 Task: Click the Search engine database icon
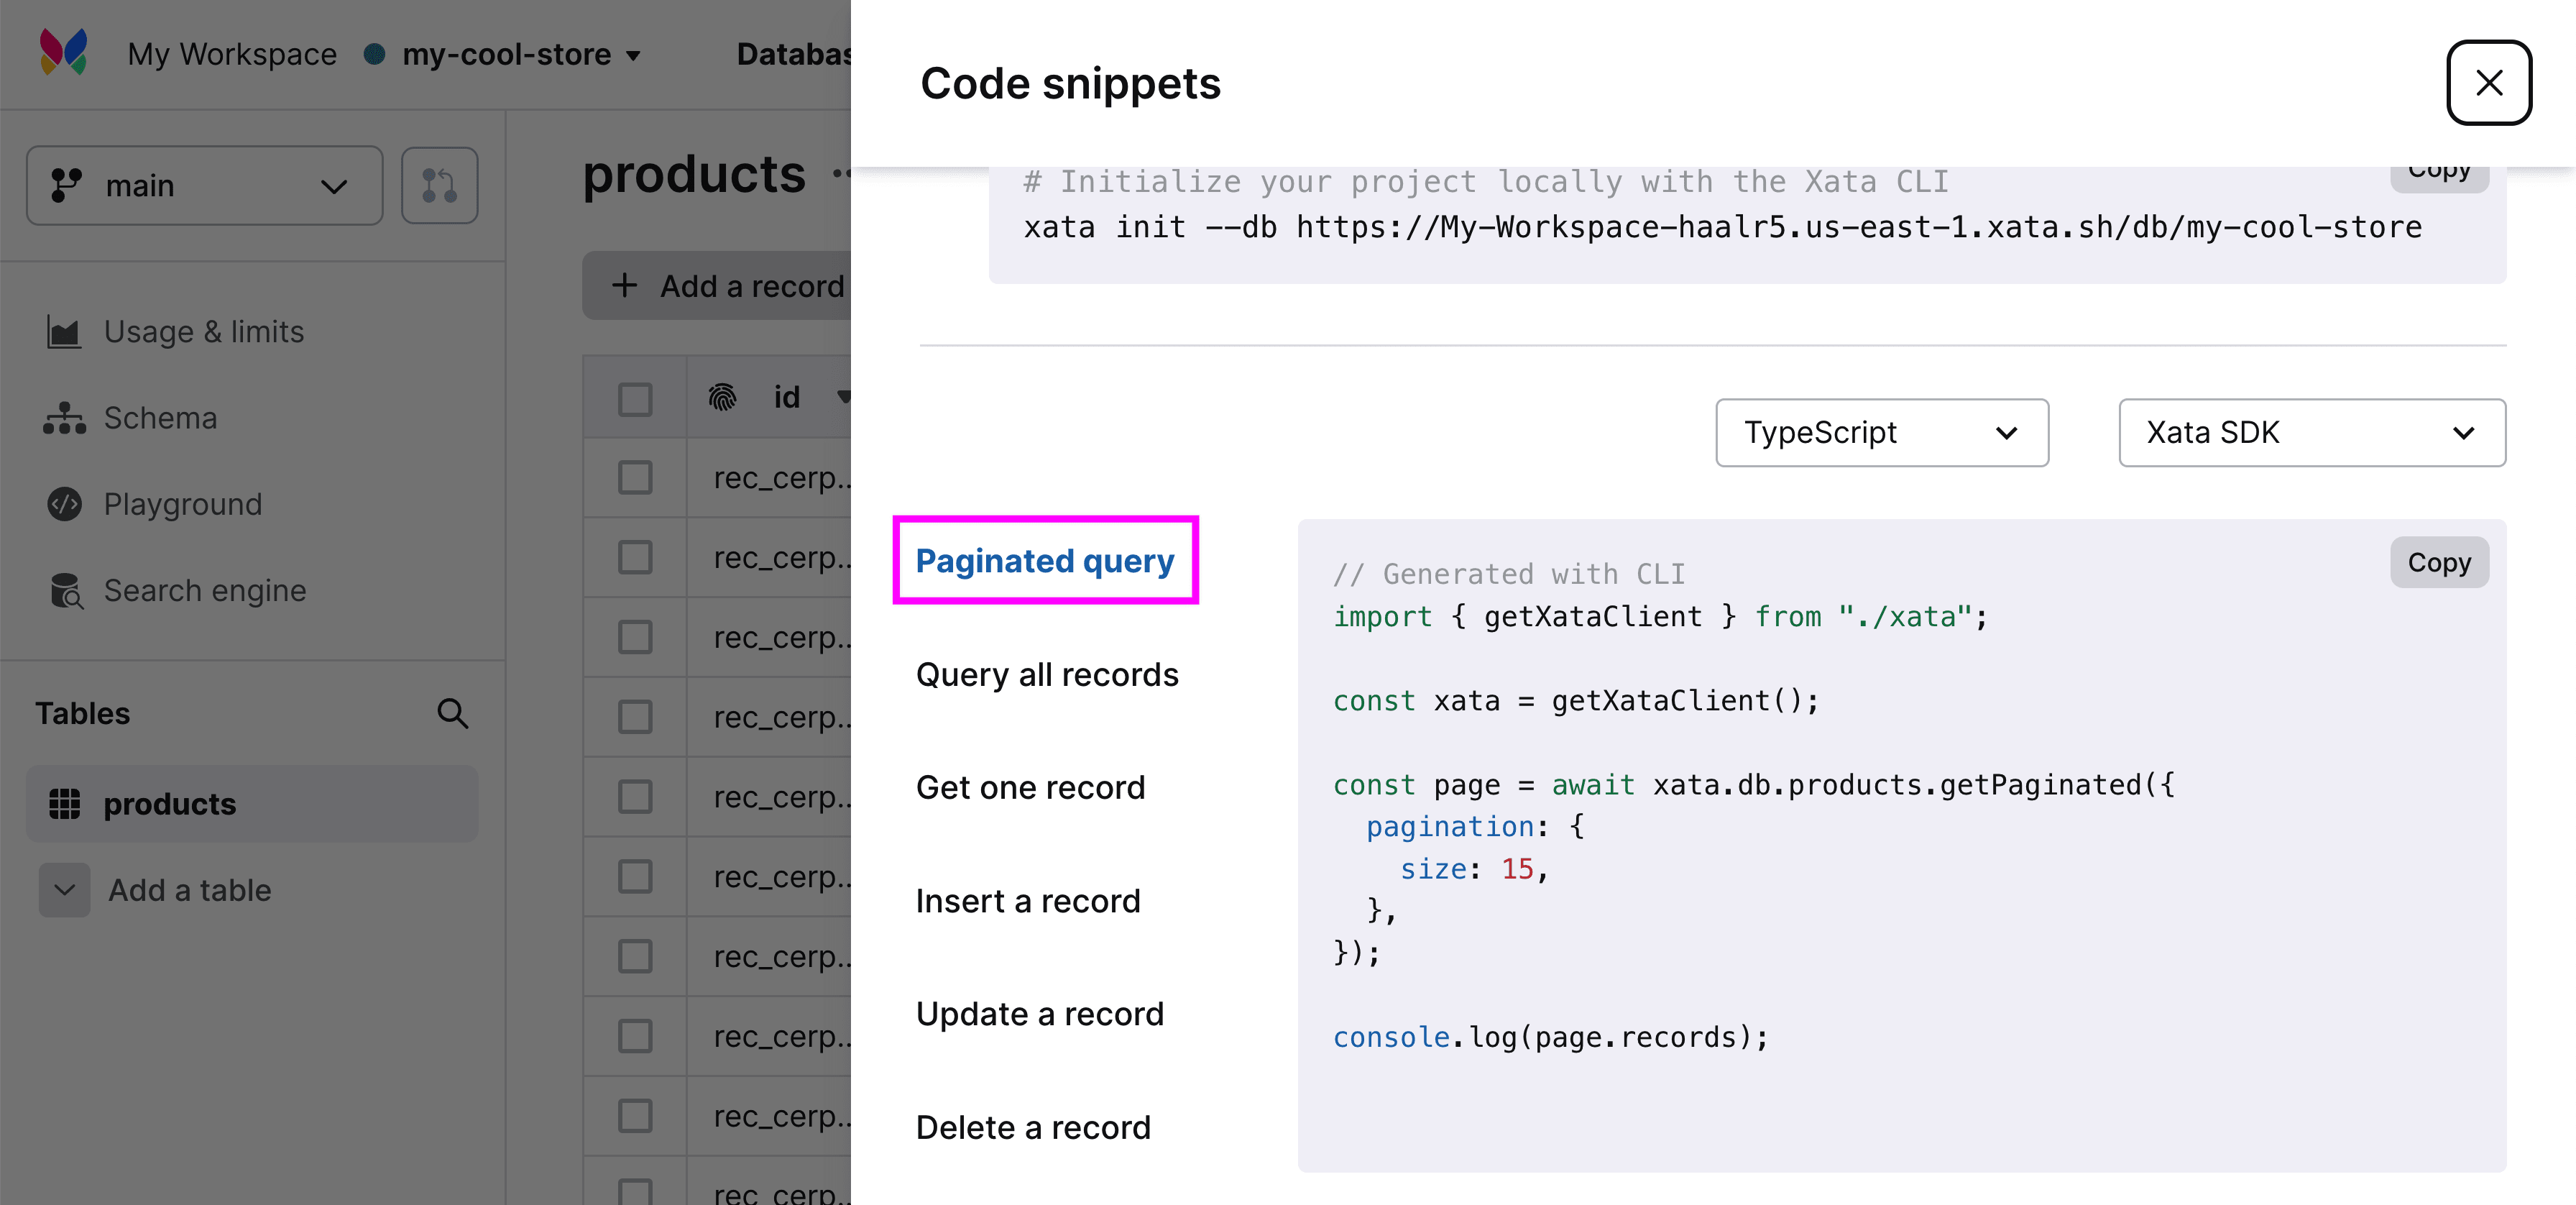coord(66,591)
